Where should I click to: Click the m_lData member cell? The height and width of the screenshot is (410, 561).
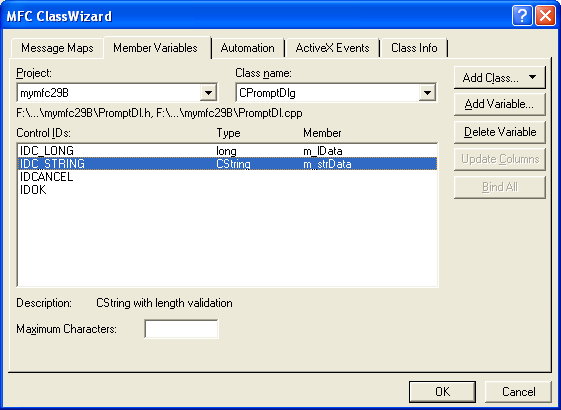pyautogui.click(x=323, y=151)
